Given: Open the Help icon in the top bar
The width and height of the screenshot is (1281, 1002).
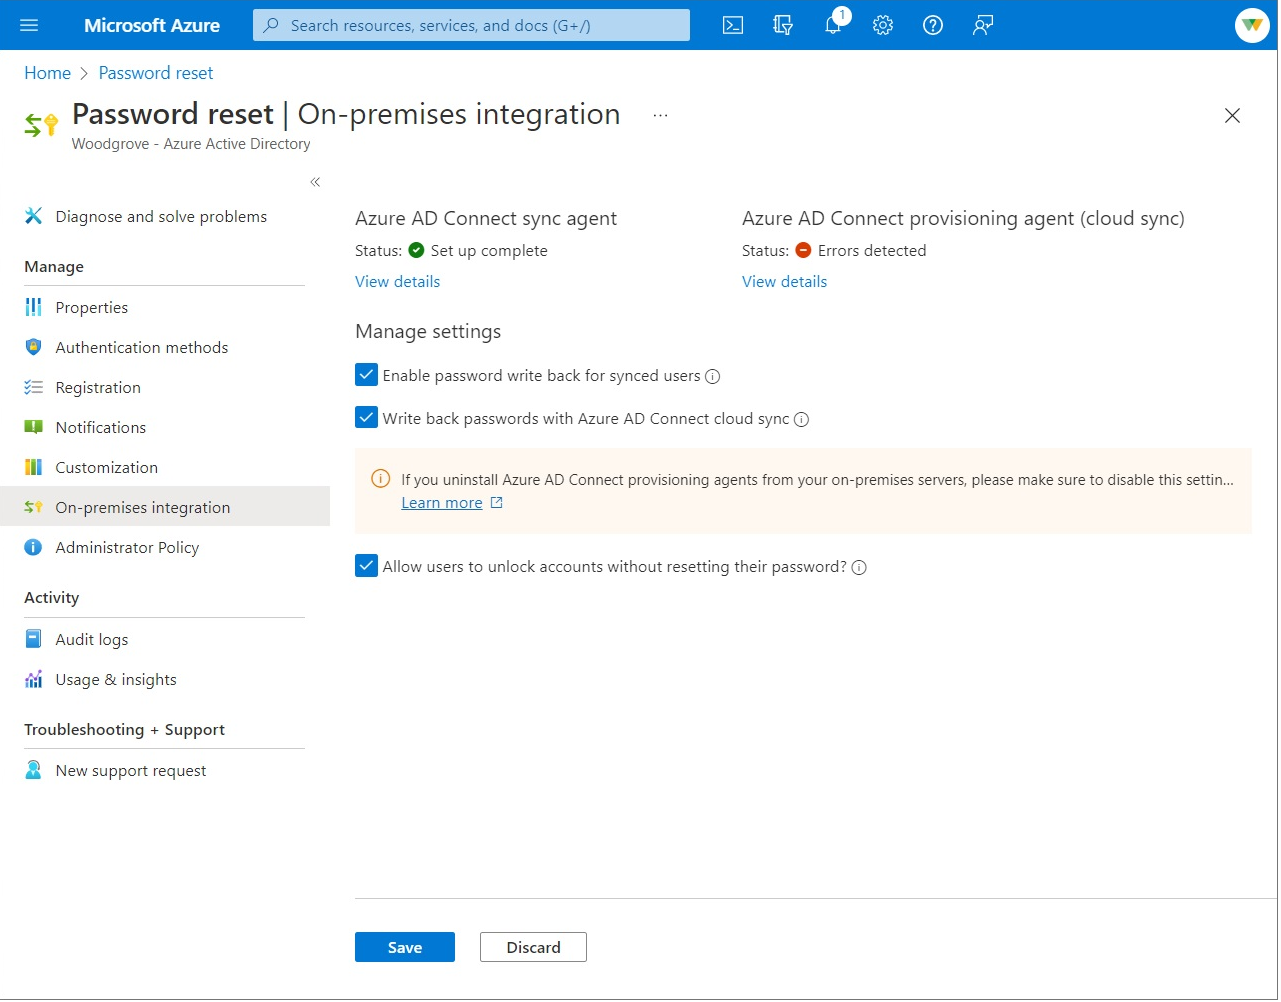Looking at the screenshot, I should 933,25.
